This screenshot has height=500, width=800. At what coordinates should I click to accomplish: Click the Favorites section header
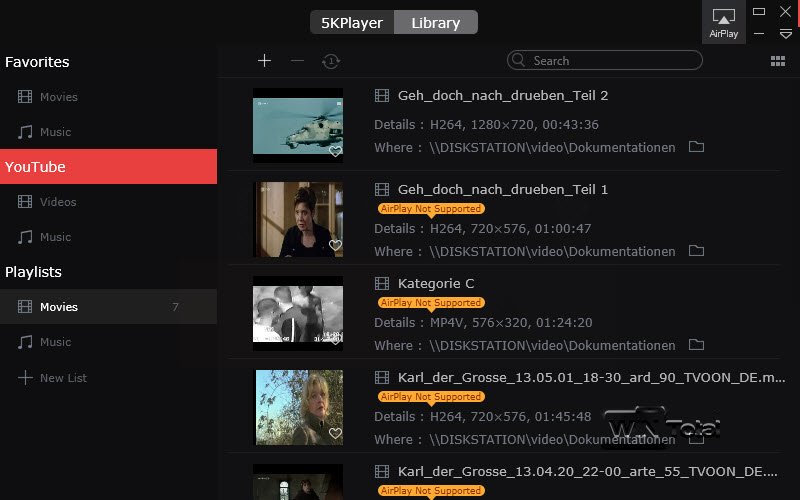(37, 62)
